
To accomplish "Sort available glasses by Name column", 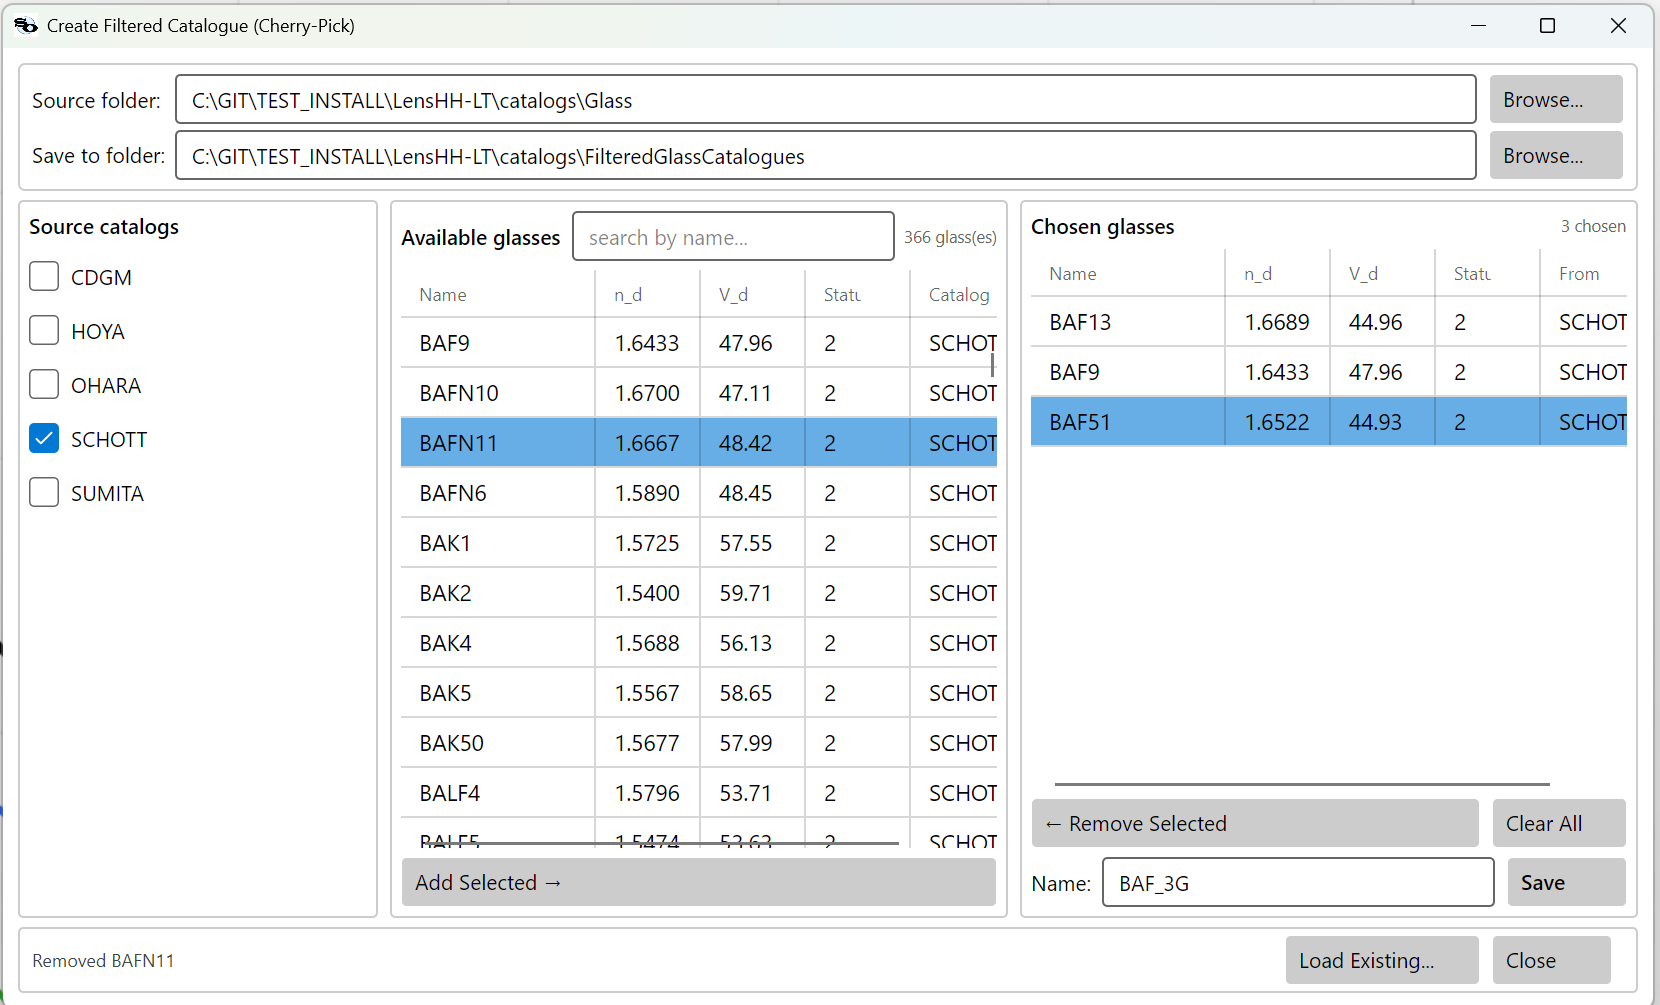I will (498, 294).
